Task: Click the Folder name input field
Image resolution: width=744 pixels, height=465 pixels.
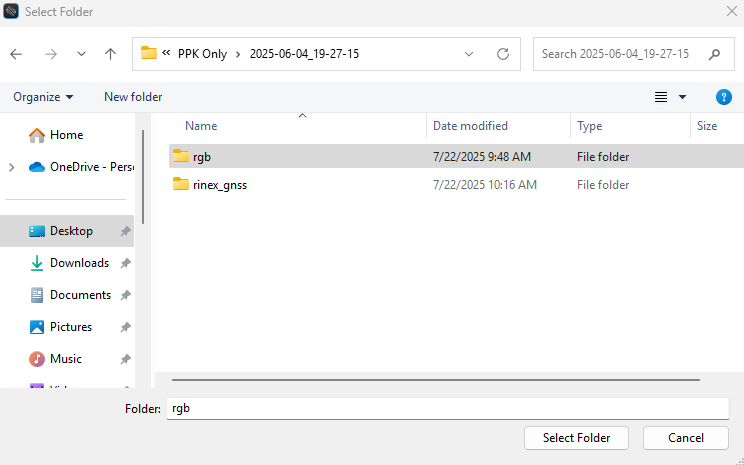Action: 447,408
